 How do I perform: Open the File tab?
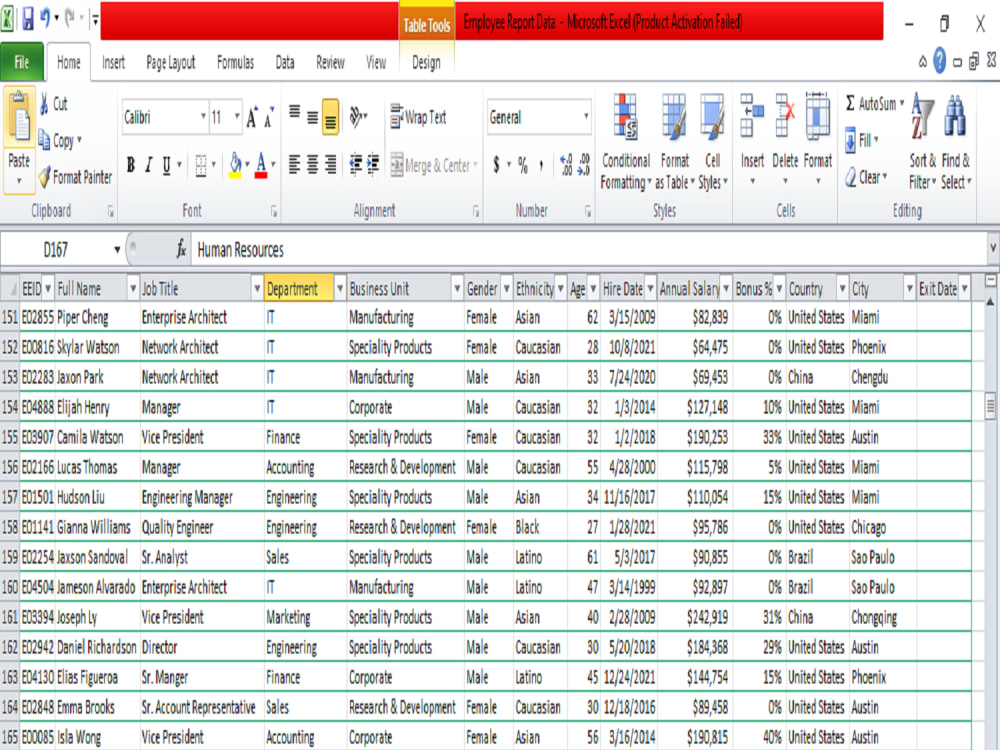coord(22,62)
